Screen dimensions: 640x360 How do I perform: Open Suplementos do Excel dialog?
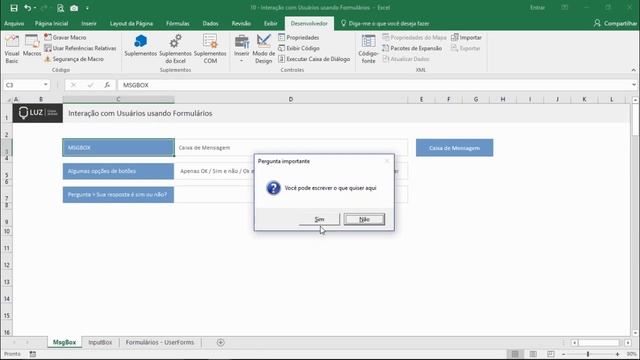[175, 49]
